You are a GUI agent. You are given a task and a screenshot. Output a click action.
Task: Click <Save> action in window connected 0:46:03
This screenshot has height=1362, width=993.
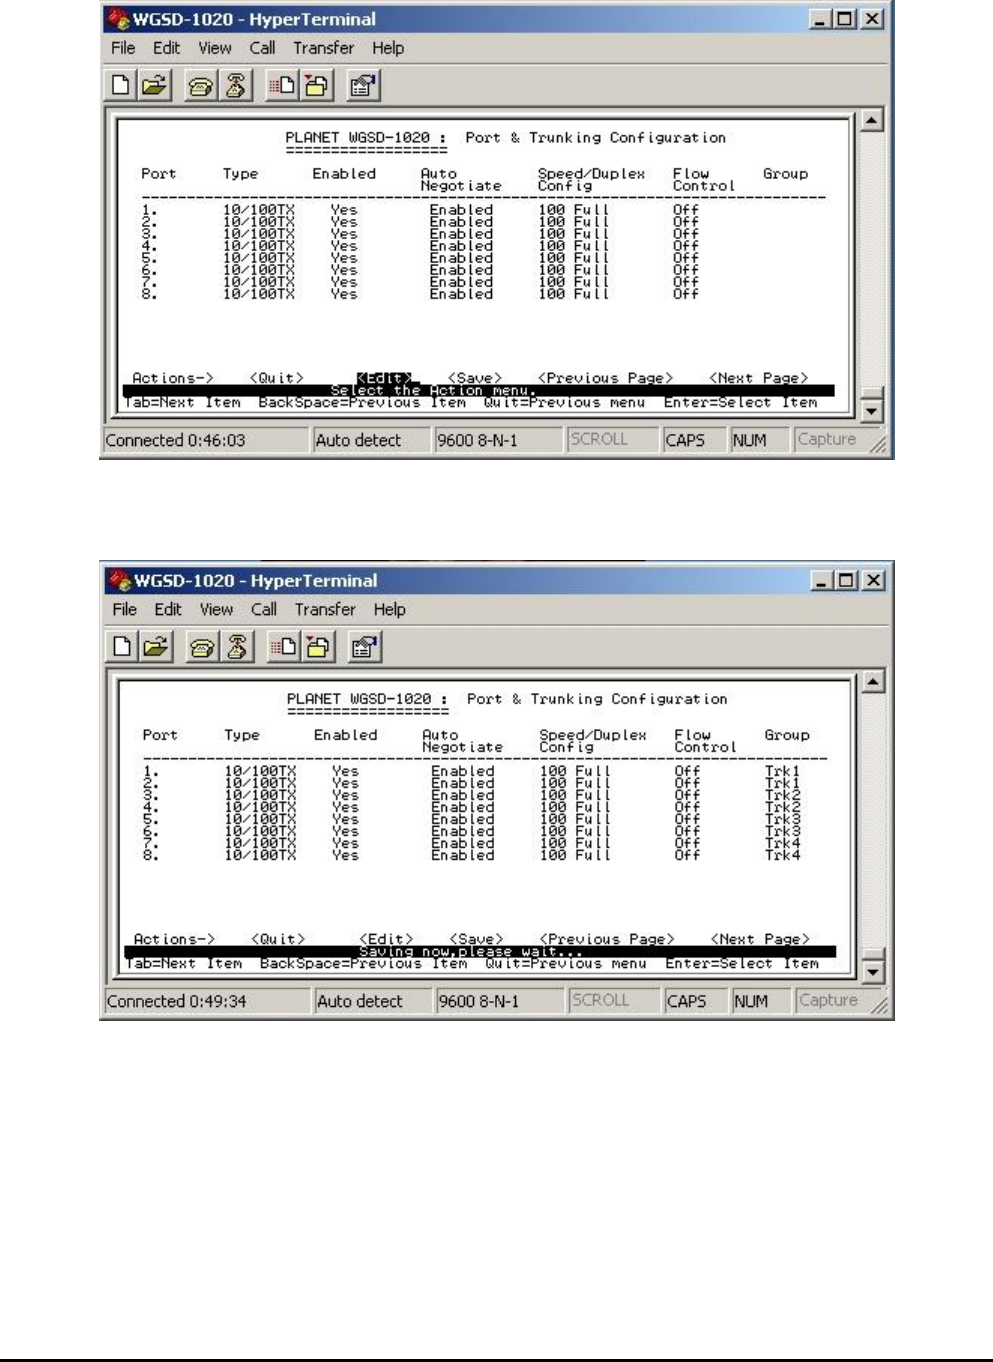coord(475,378)
